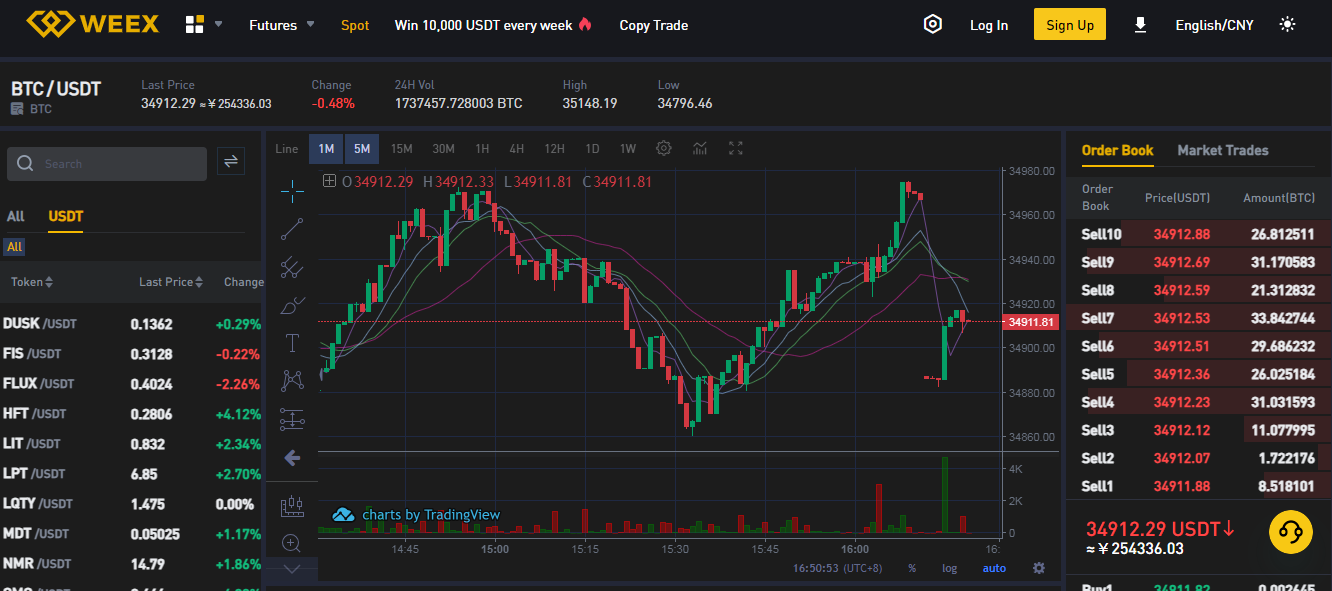This screenshot has width=1332, height=591.
Task: Select the text annotation tool
Action: coord(292,343)
